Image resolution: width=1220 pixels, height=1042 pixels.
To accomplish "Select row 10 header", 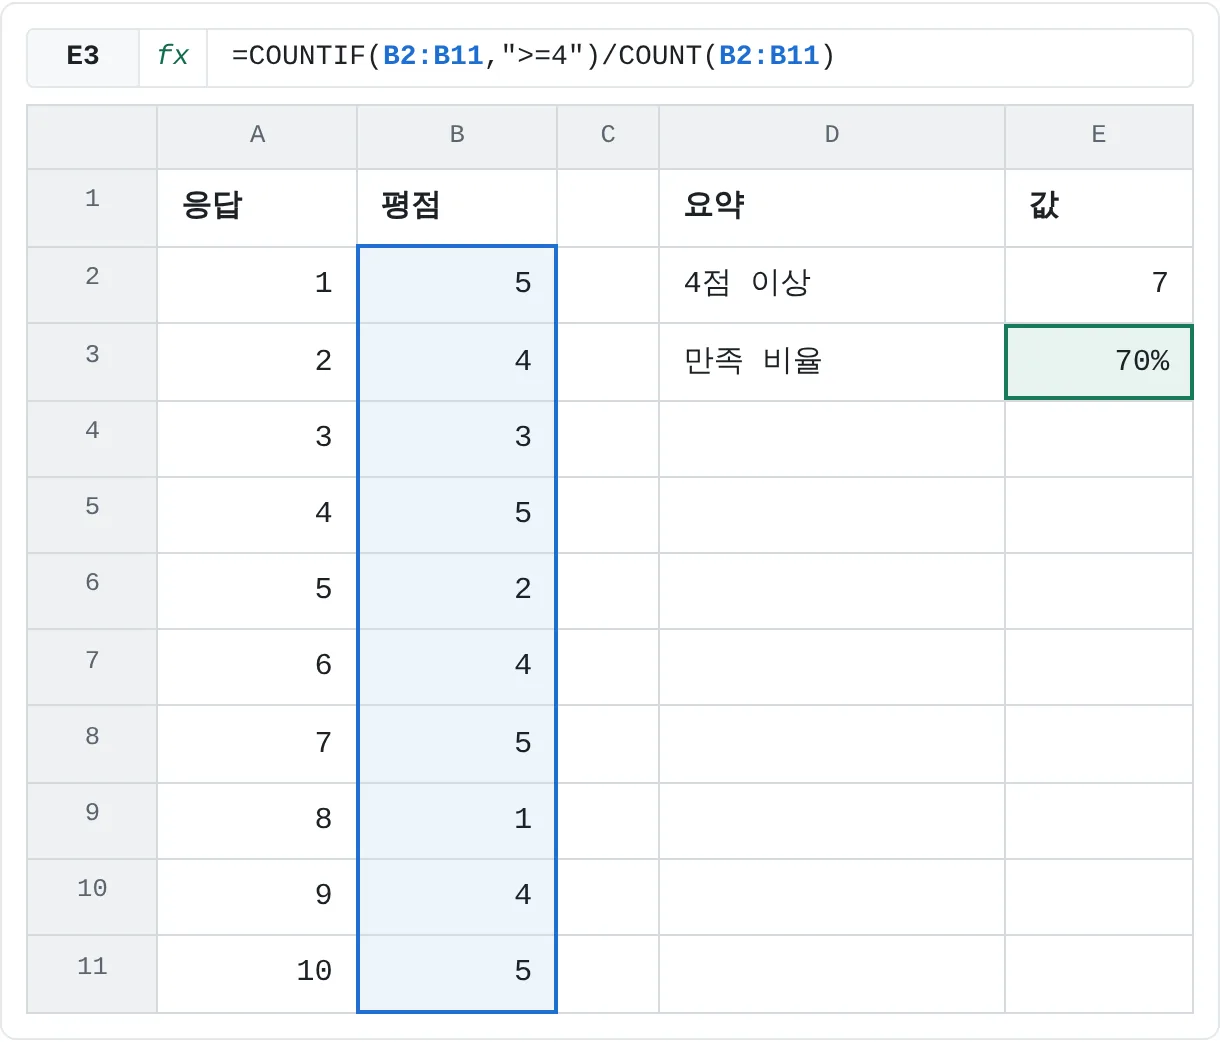I will 92,897.
